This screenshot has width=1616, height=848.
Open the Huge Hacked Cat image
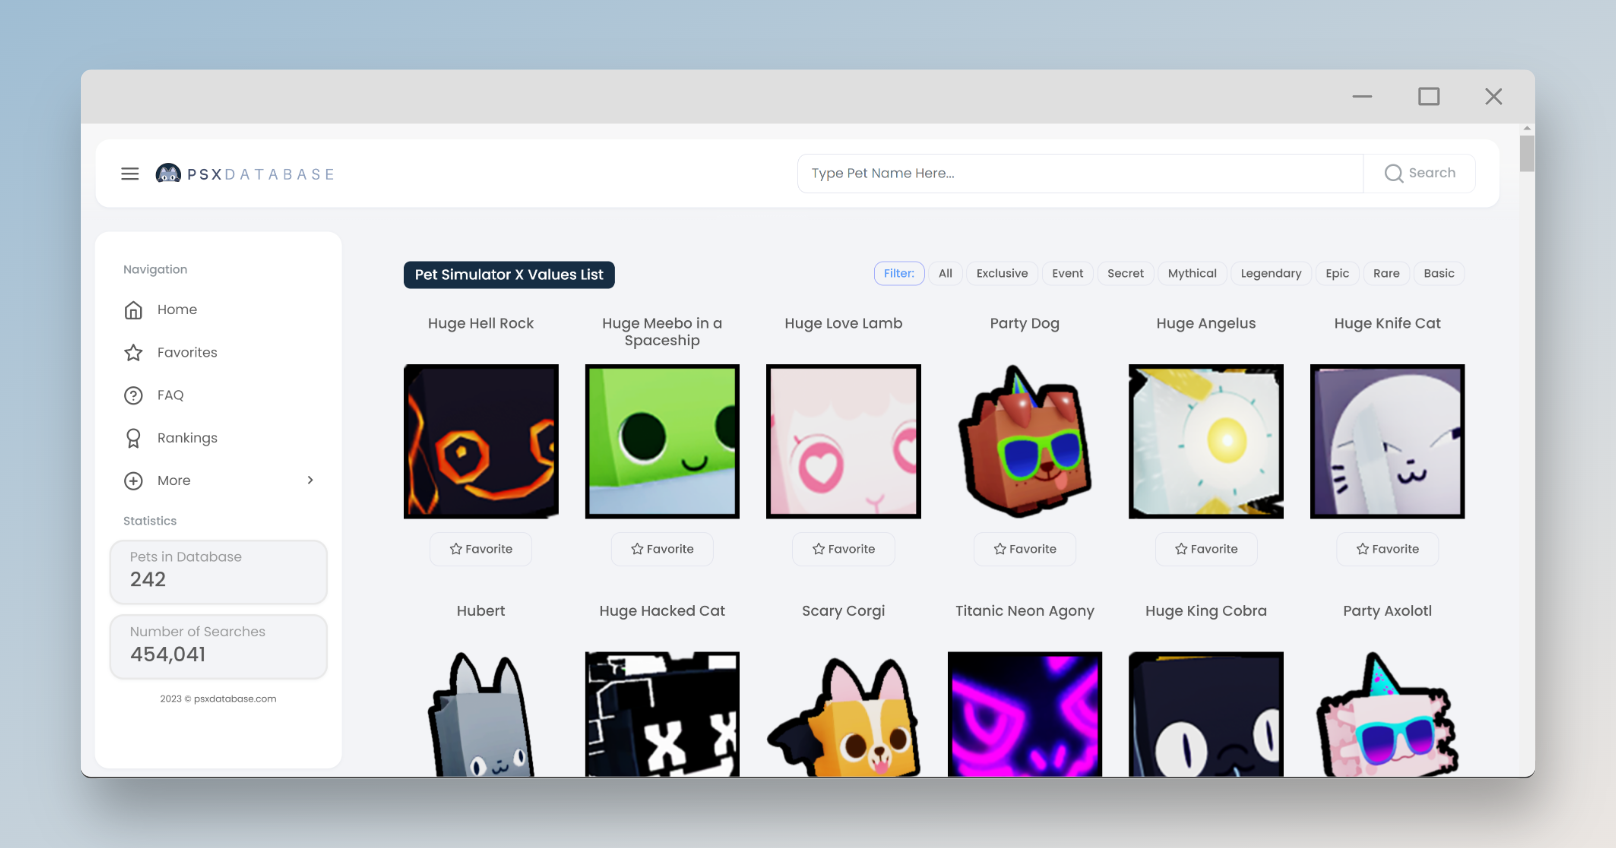tap(662, 714)
